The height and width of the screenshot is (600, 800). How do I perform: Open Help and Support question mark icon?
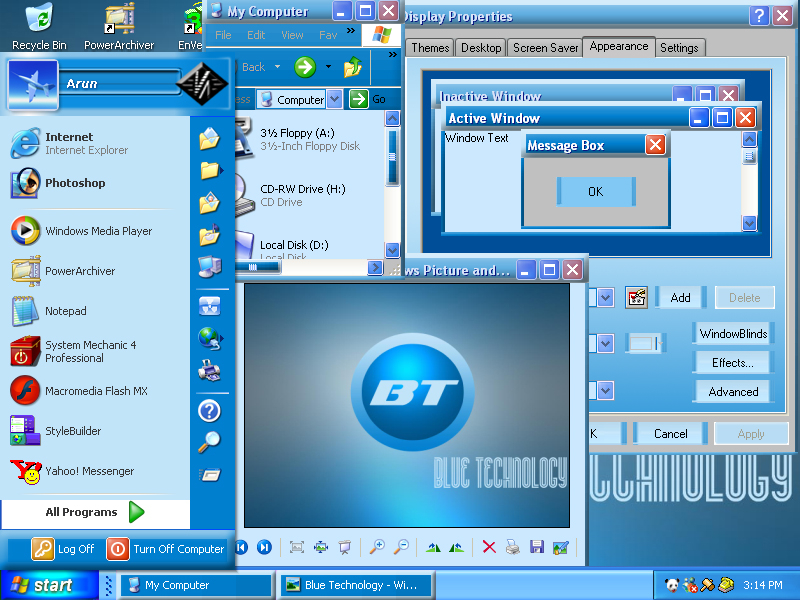coord(209,411)
